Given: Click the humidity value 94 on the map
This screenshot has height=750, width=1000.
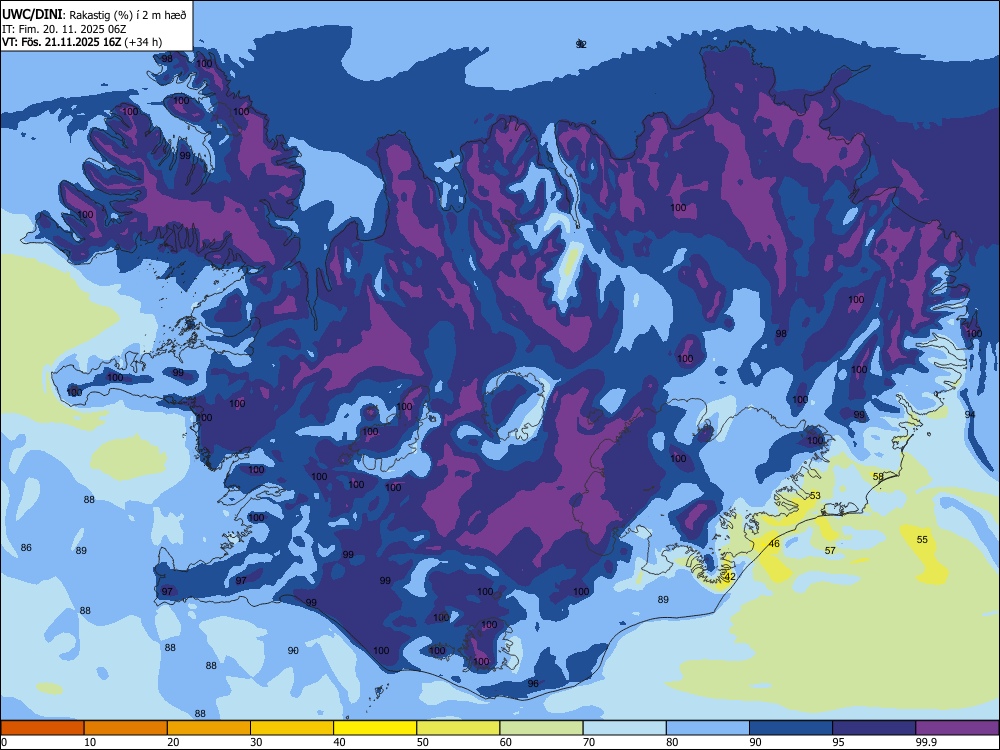Looking at the screenshot, I should [x=970, y=415].
